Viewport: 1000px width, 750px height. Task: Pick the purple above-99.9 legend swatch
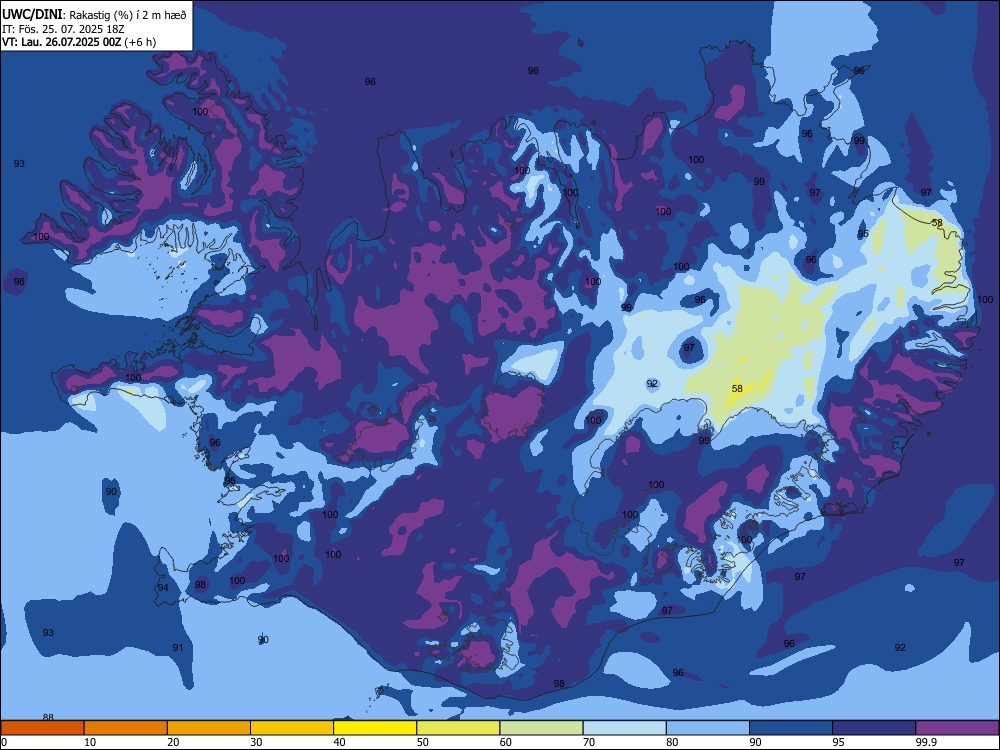click(957, 728)
